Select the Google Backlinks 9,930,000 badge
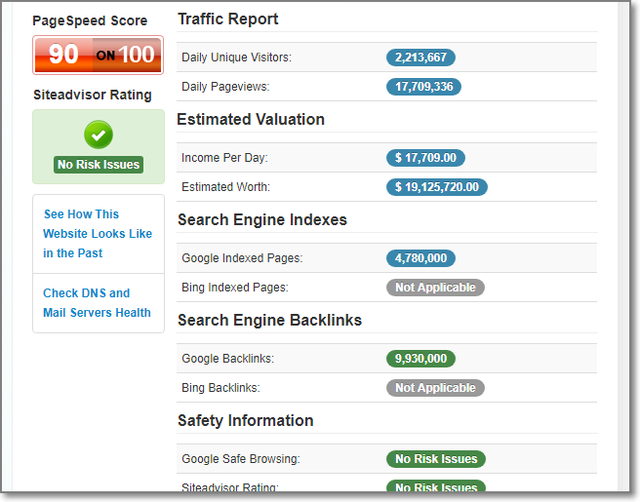Viewport: 640px width, 502px height. tap(420, 358)
